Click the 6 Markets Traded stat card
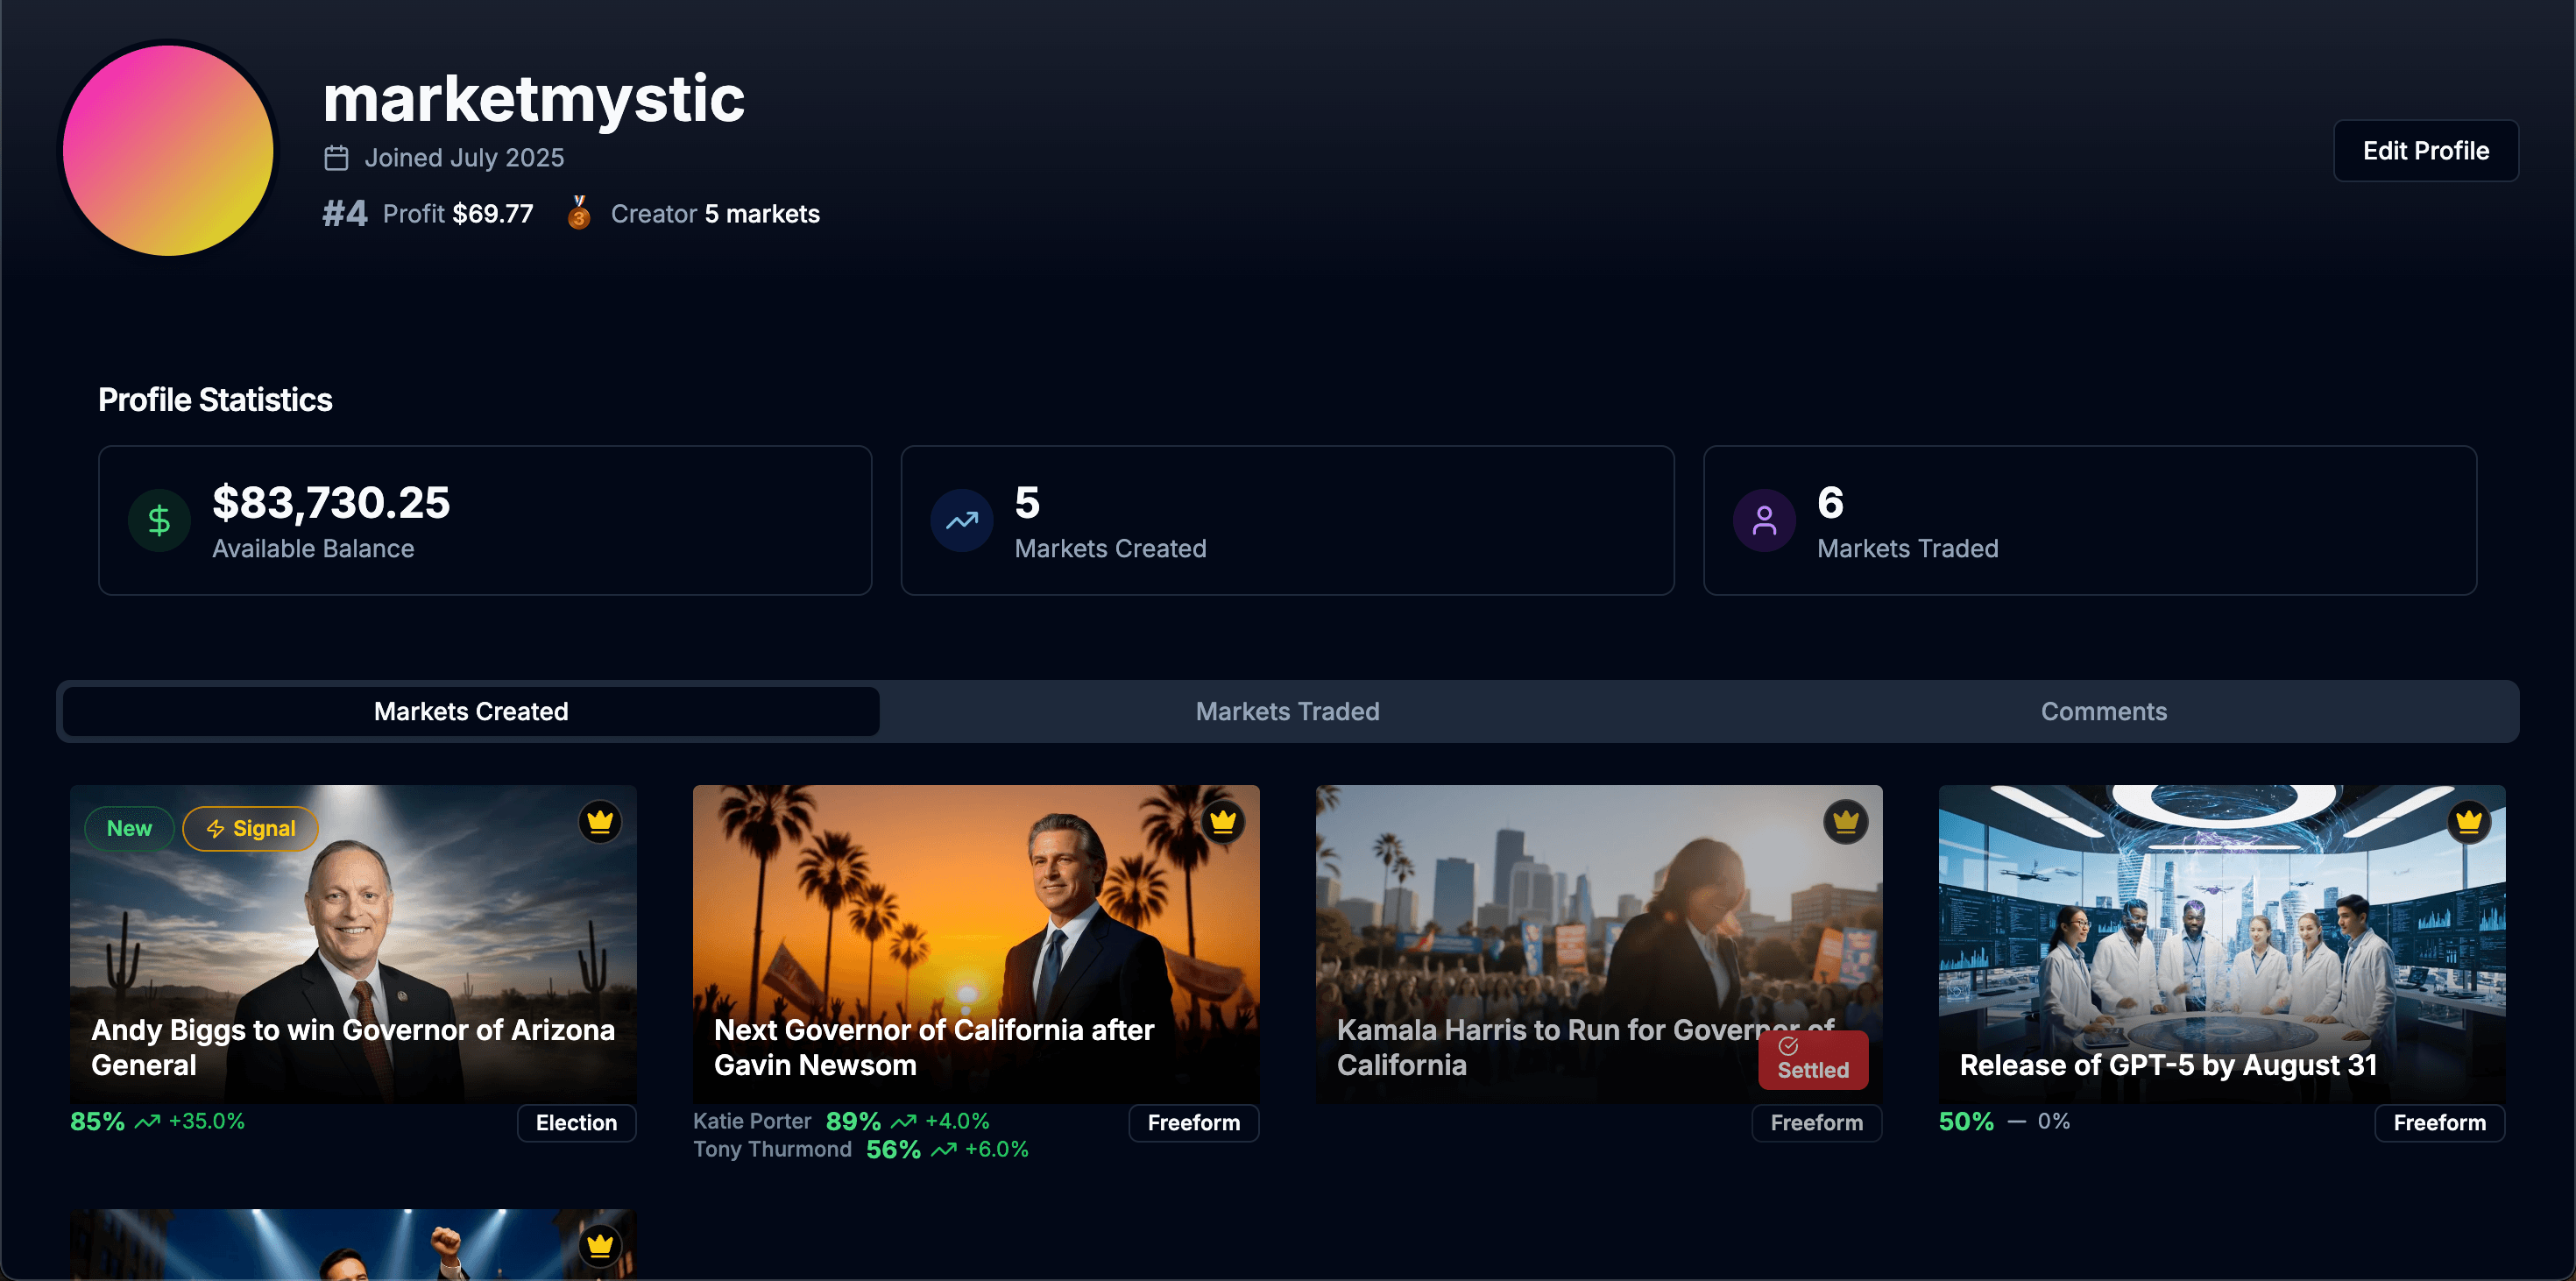 click(2090, 520)
